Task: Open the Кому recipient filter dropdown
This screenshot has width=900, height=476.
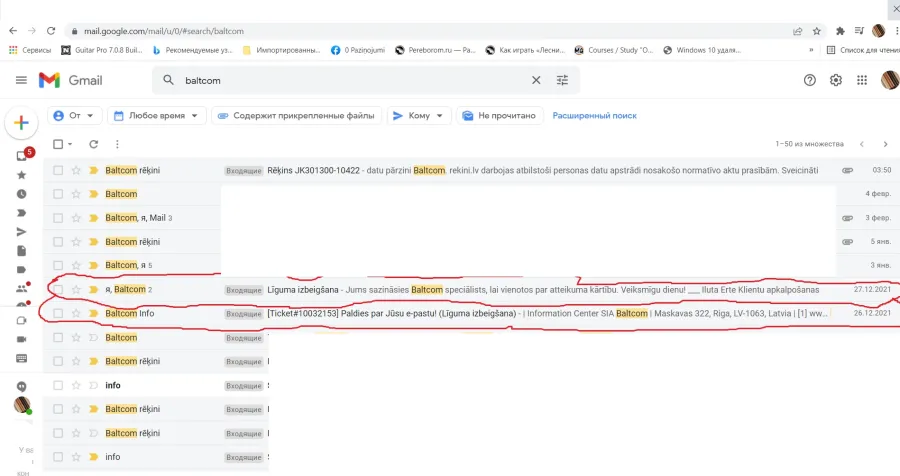Action: coord(419,115)
